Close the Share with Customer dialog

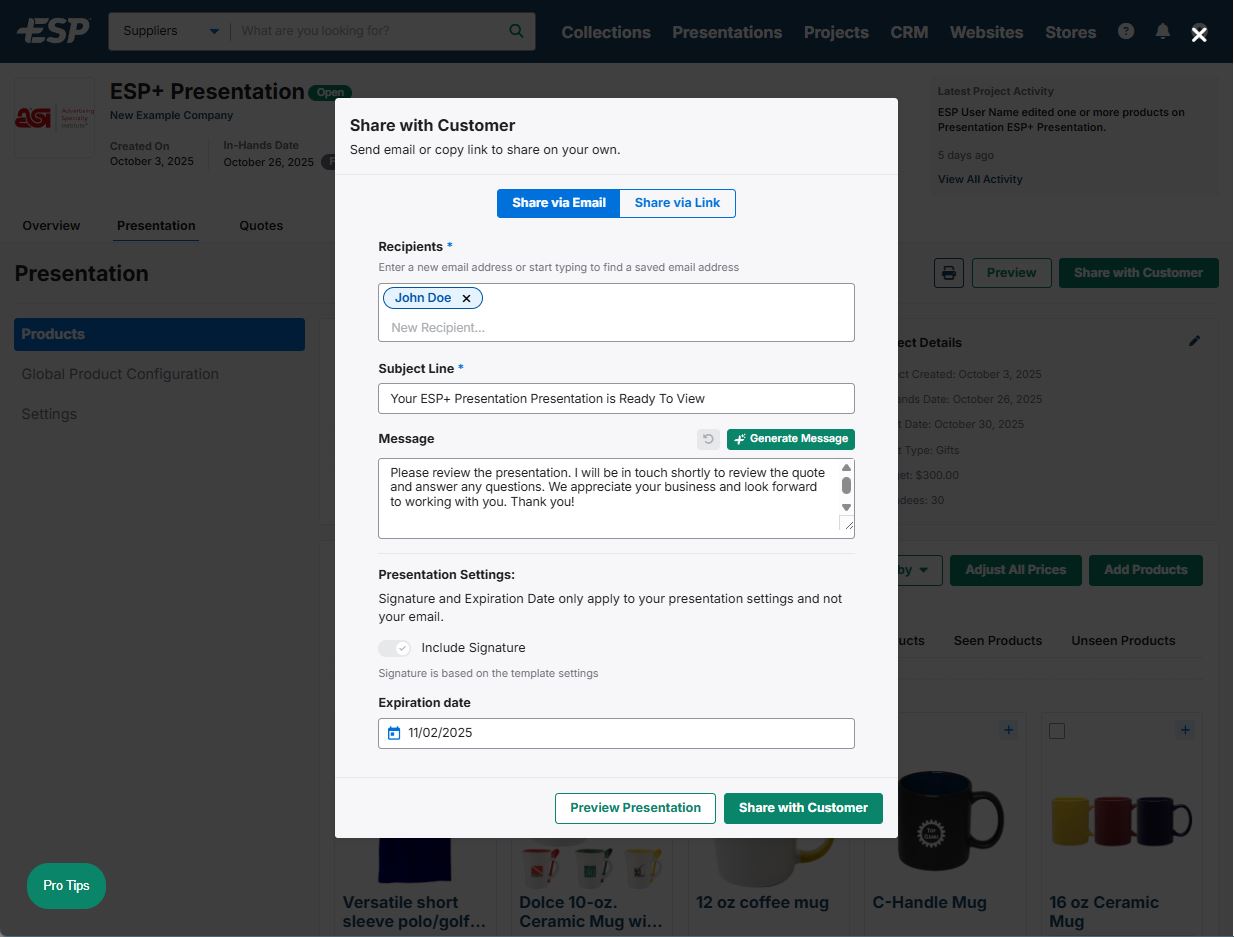pyautogui.click(x=1199, y=34)
